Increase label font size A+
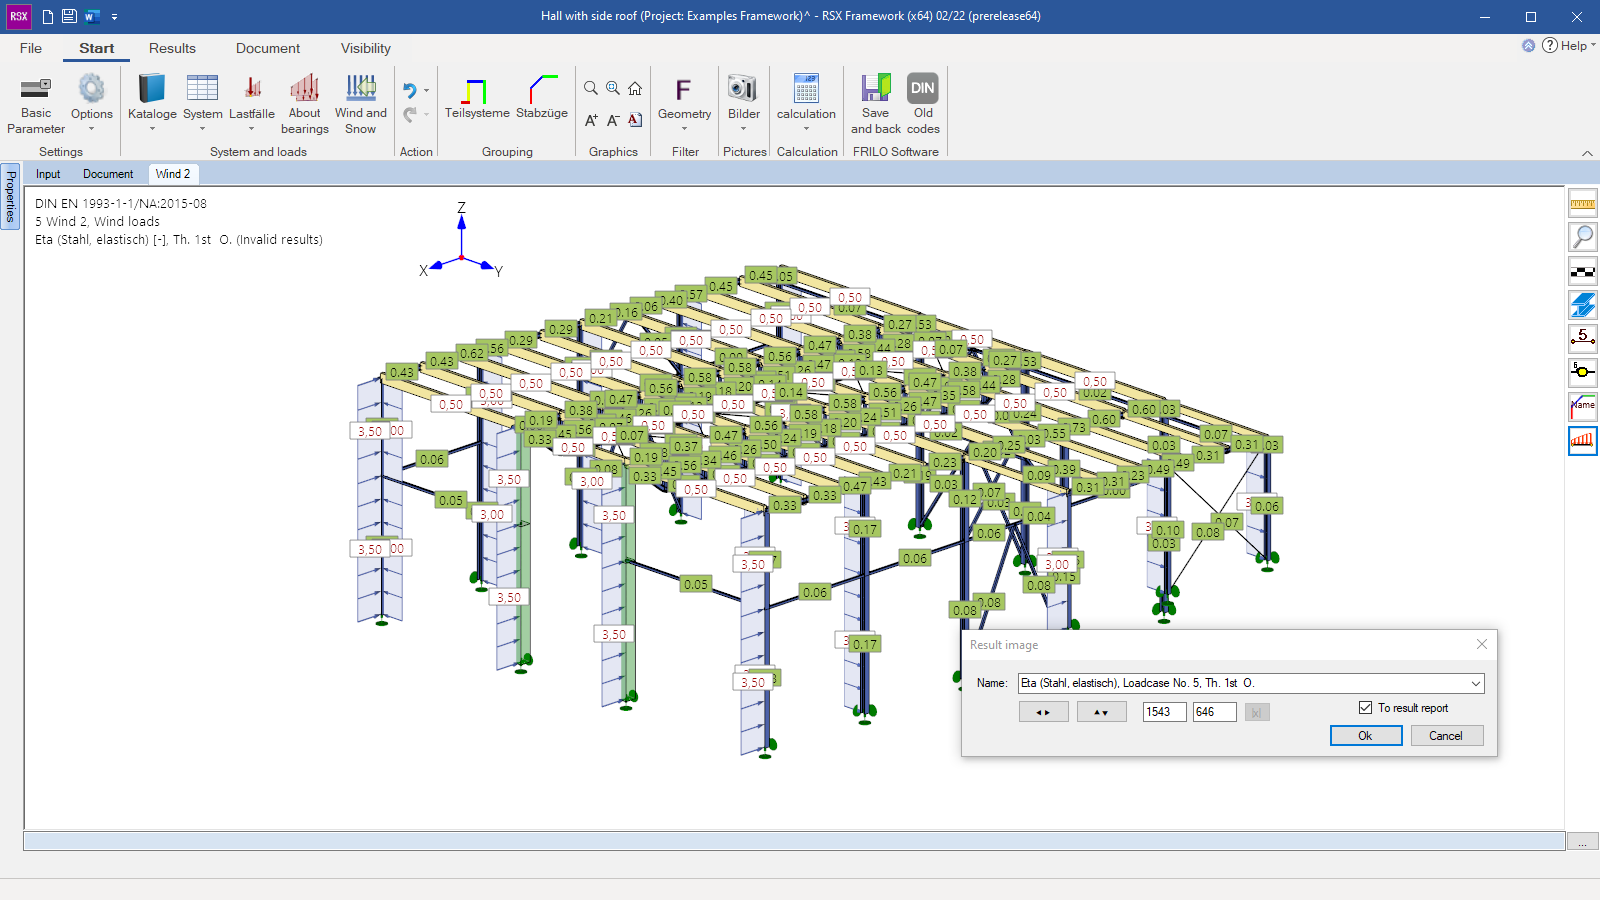Image resolution: width=1600 pixels, height=900 pixels. coord(591,120)
